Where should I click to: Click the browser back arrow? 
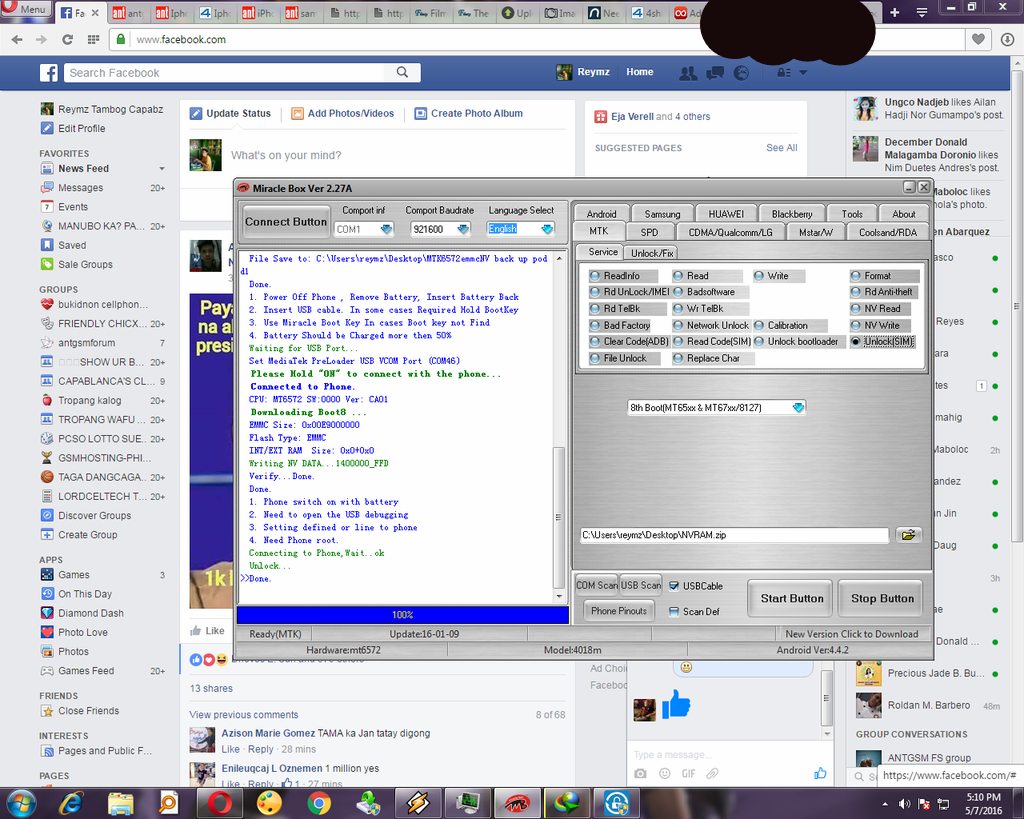[17, 40]
